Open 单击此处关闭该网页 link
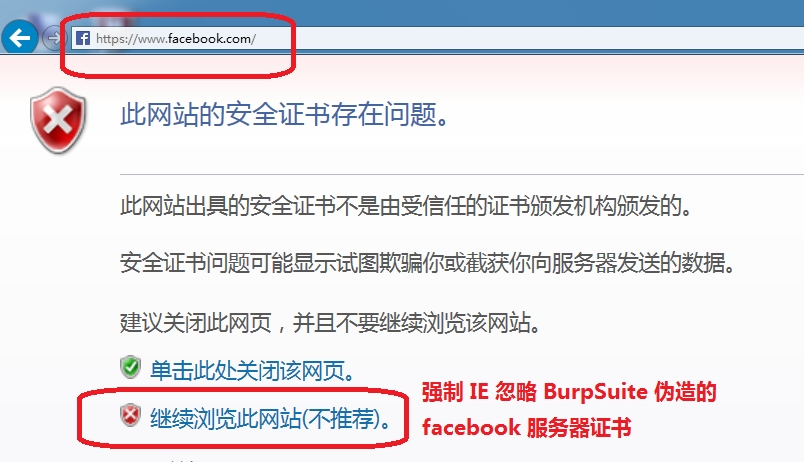The width and height of the screenshot is (804, 462). (x=252, y=370)
